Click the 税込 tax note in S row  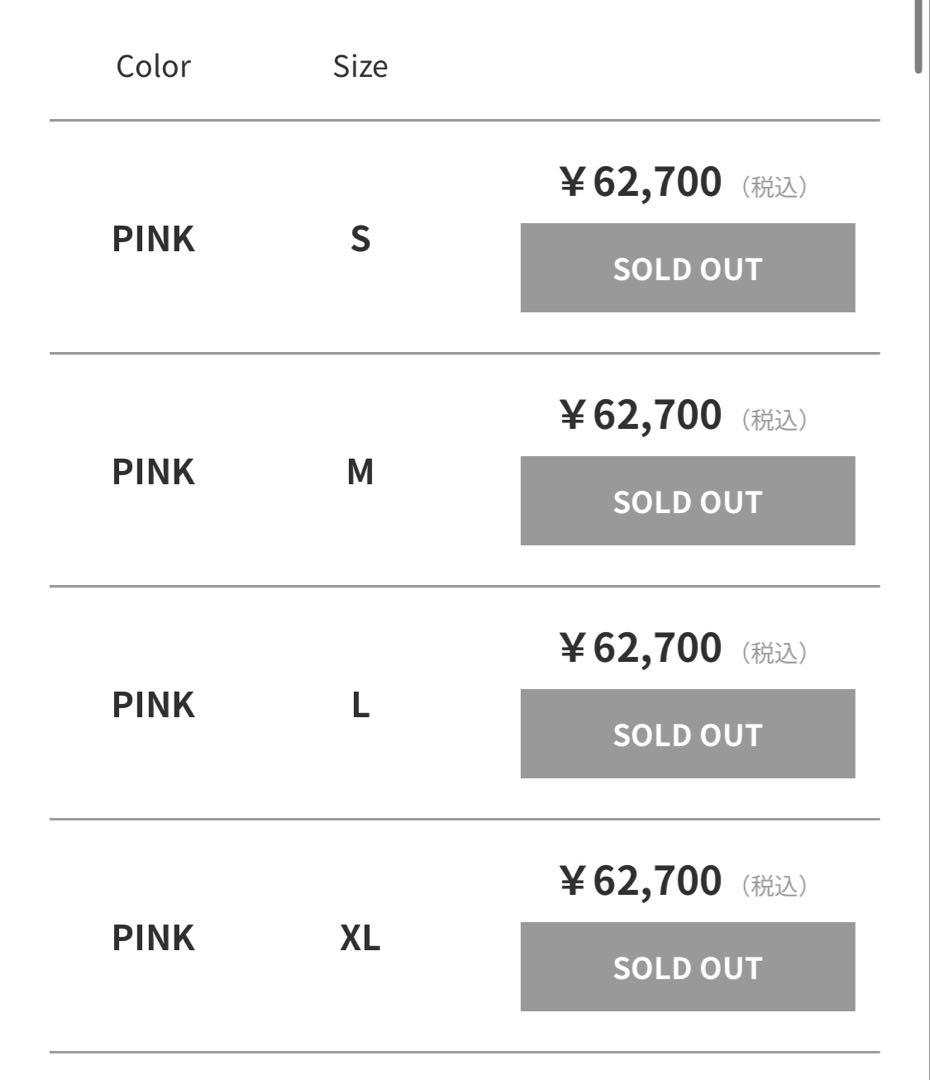774,187
